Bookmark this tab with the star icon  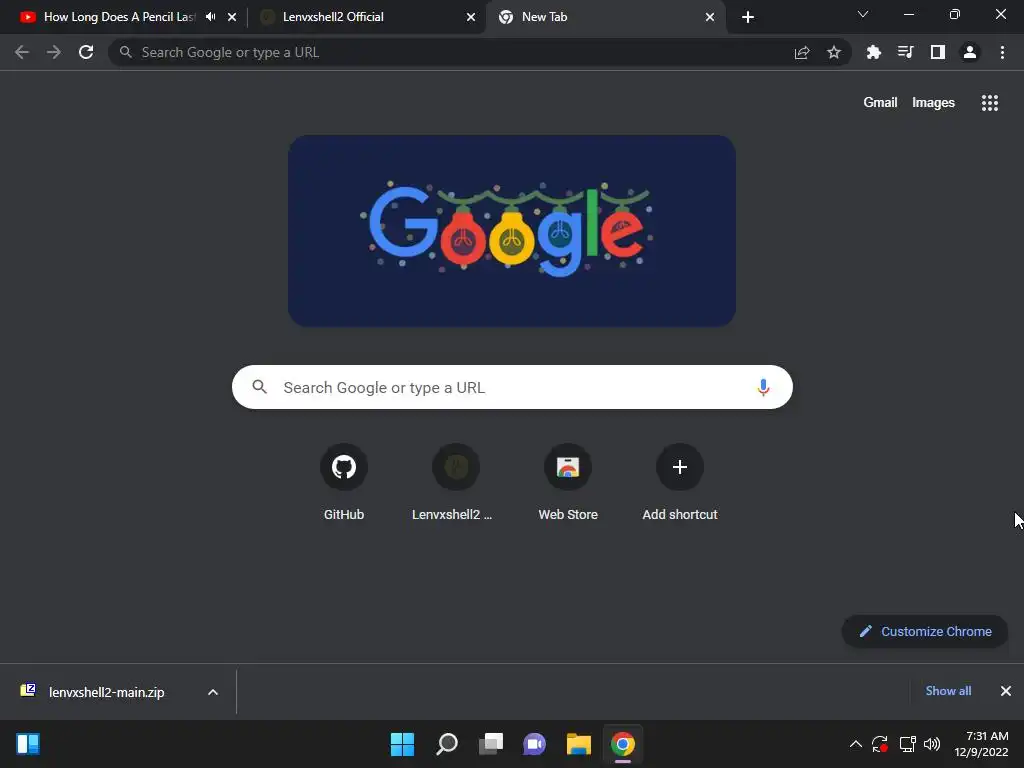point(834,52)
